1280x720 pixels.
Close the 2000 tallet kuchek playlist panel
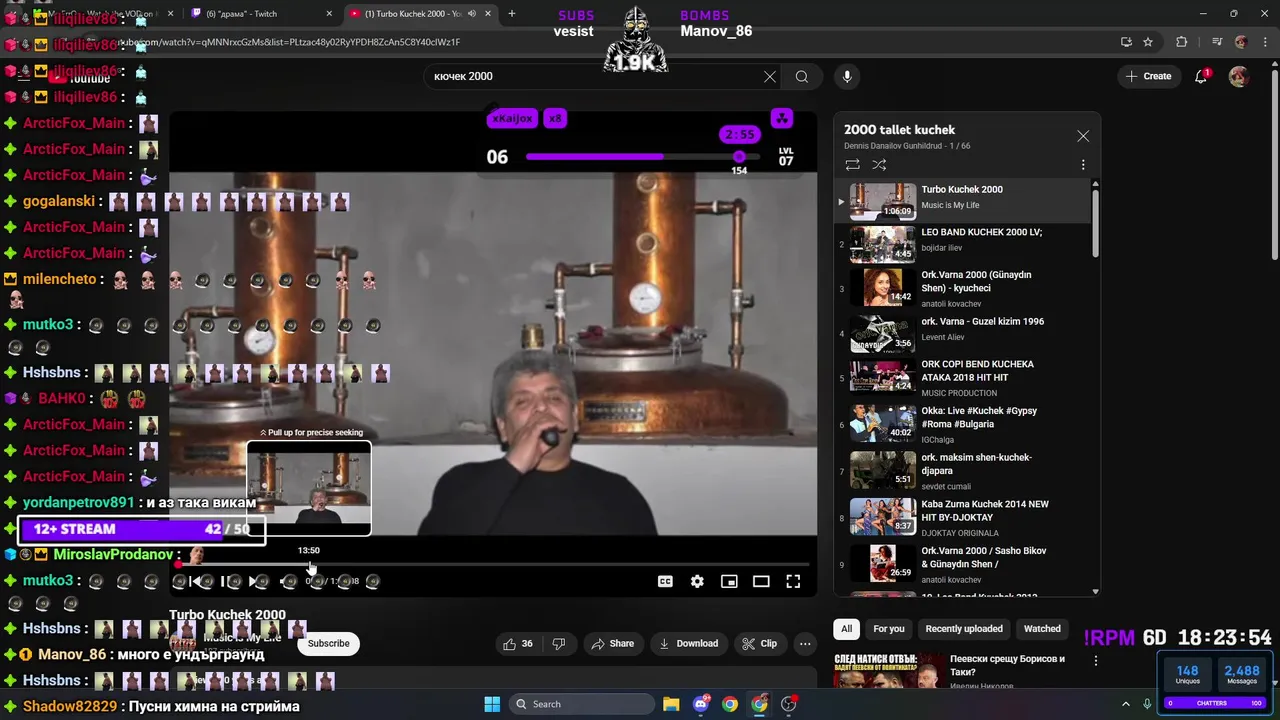[1083, 136]
